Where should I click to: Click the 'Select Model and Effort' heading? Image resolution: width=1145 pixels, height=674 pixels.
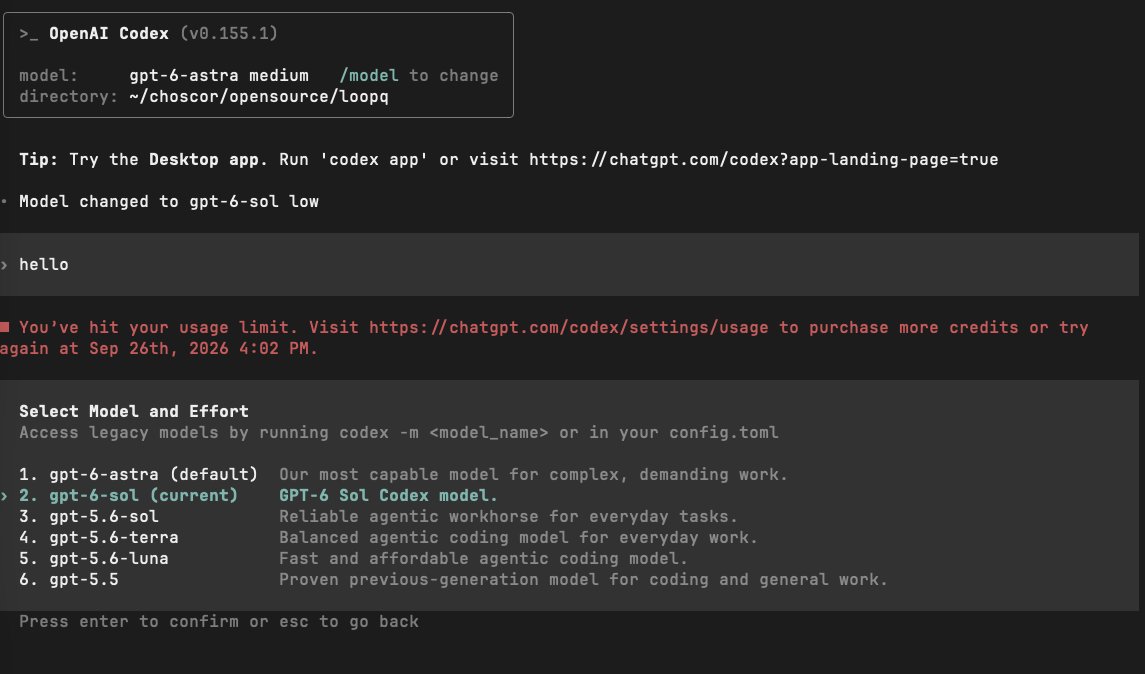[x=134, y=412]
